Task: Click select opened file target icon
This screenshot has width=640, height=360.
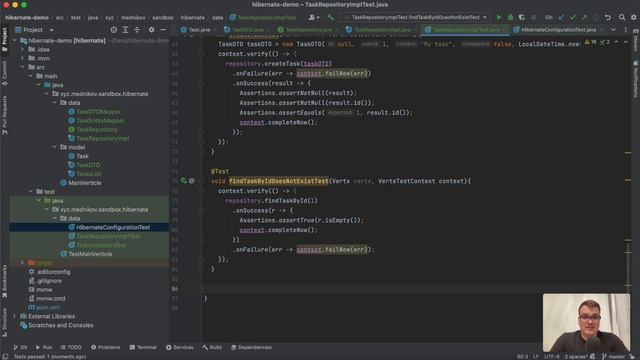Action: (x=114, y=30)
